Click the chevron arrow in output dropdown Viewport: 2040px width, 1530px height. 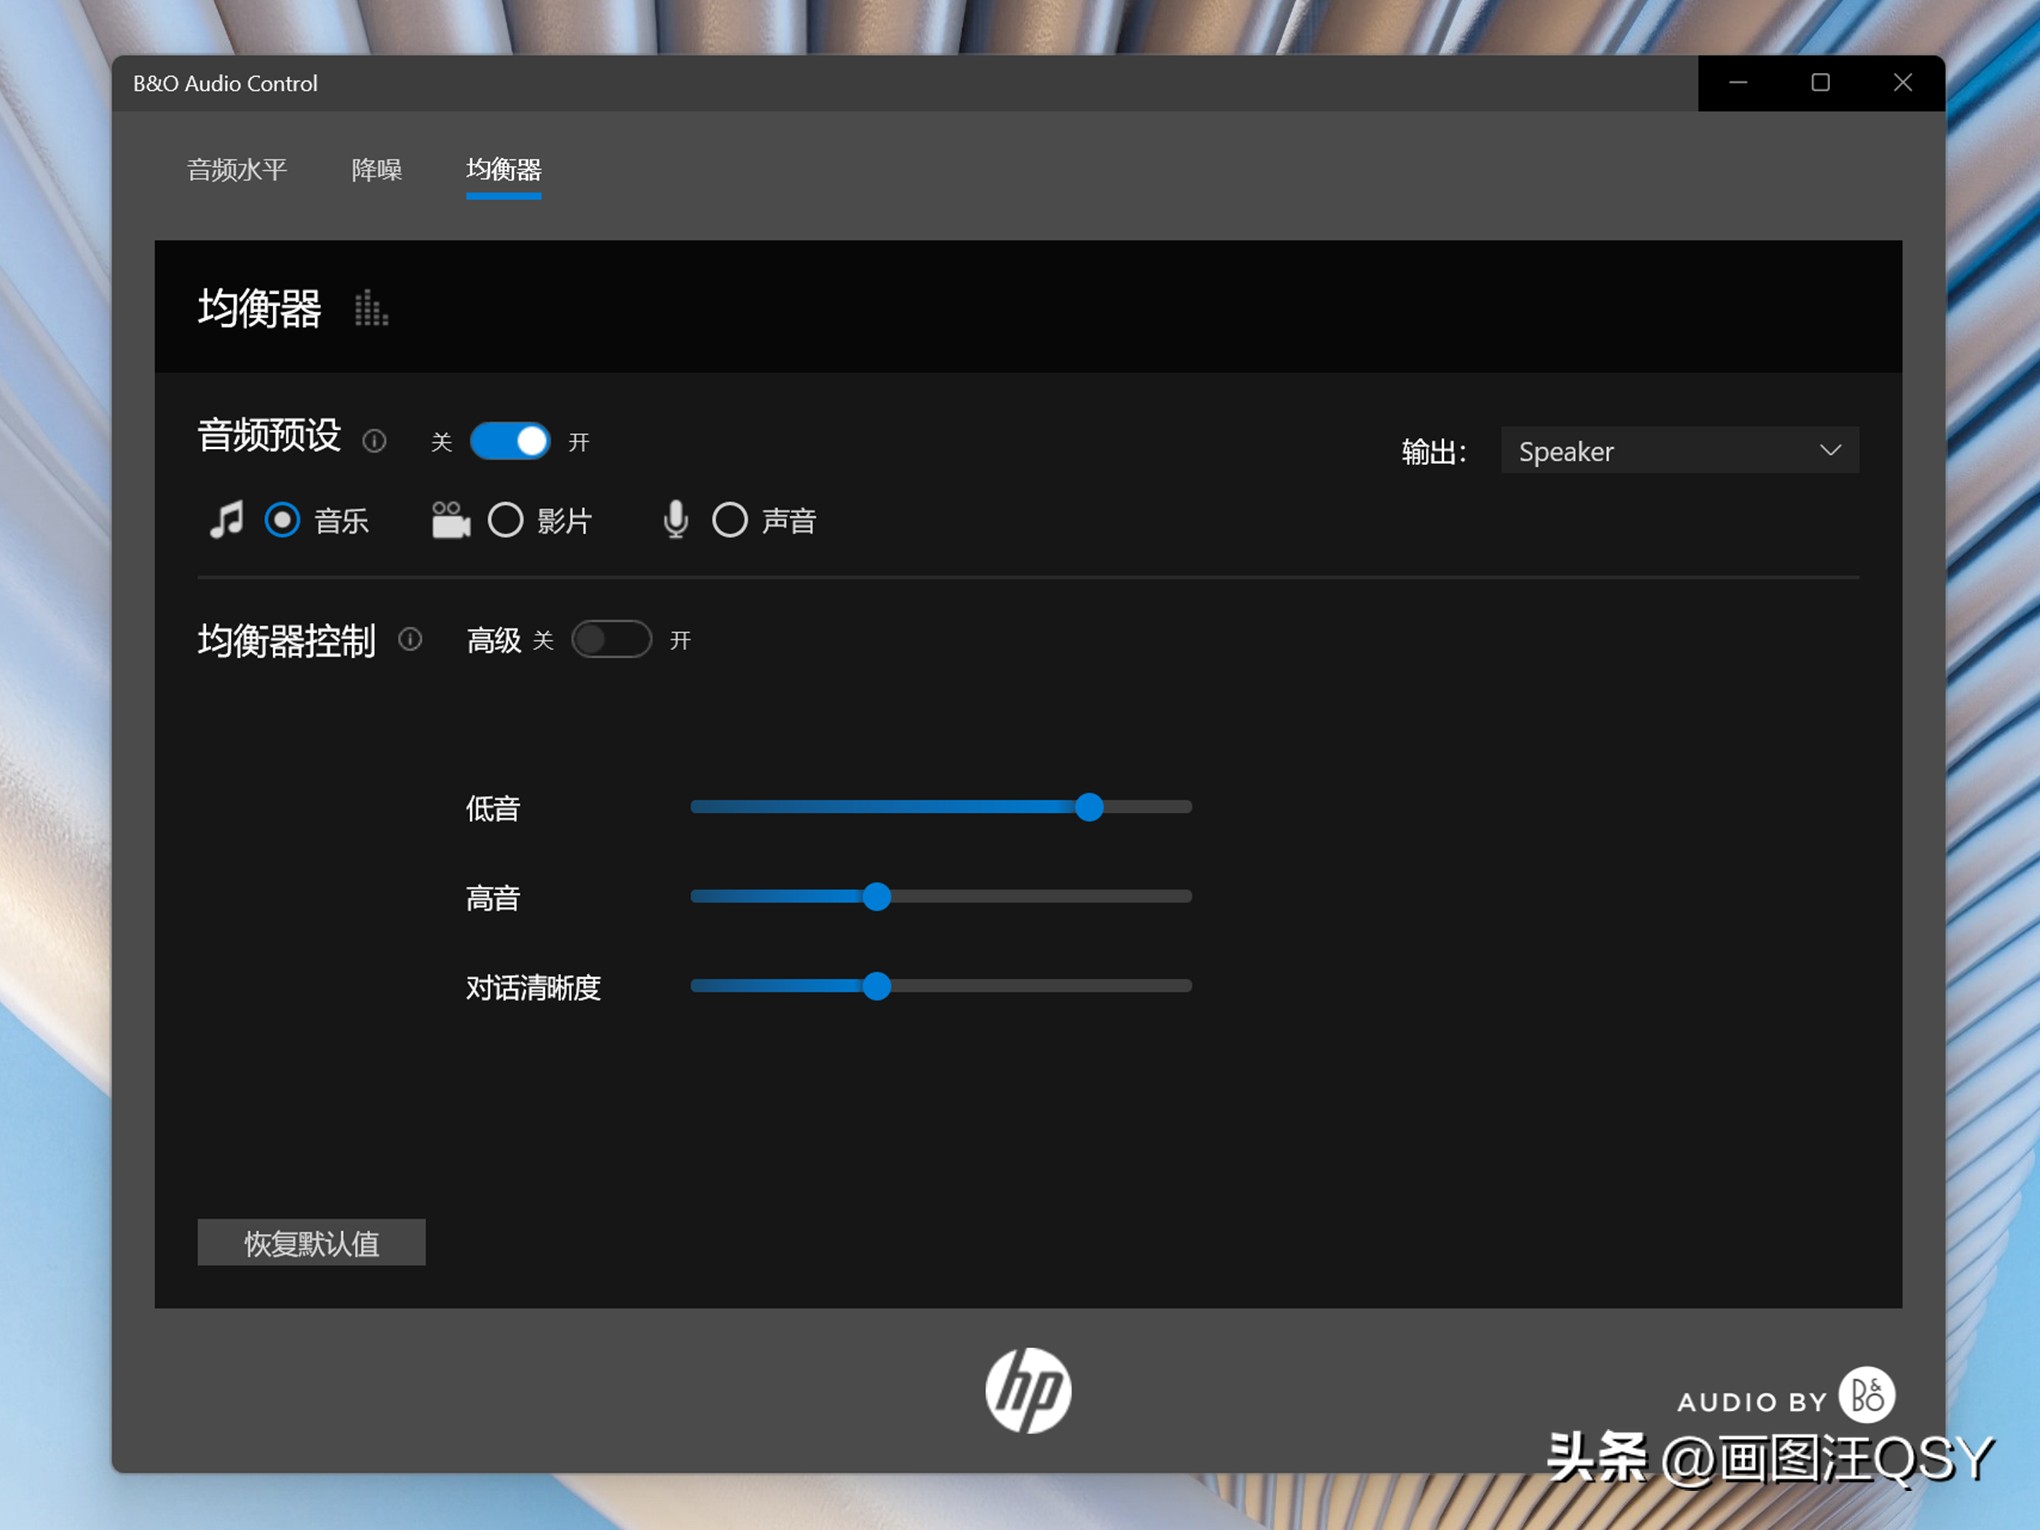pyautogui.click(x=1830, y=451)
